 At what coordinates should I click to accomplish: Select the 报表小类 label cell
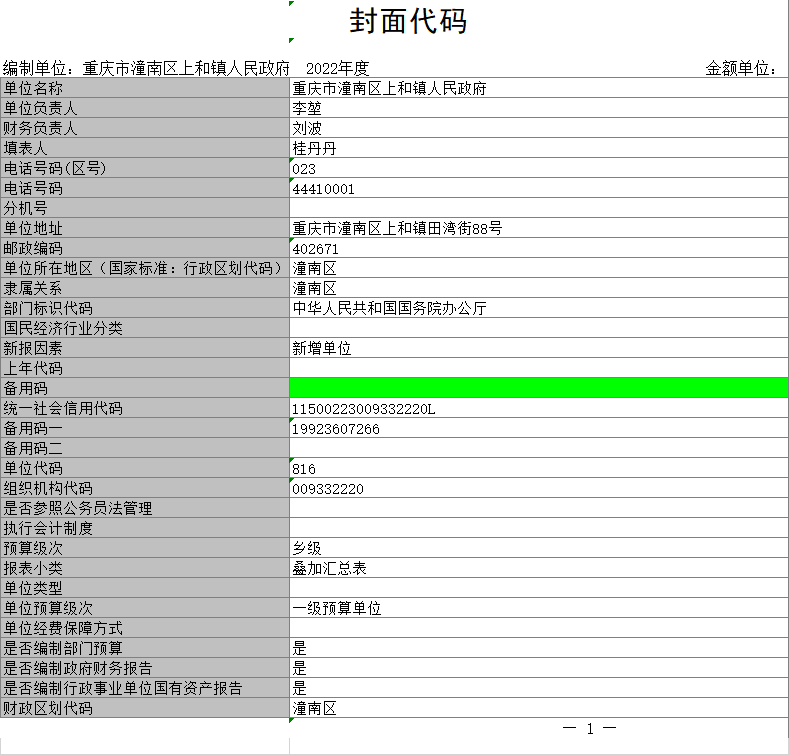click(x=145, y=568)
